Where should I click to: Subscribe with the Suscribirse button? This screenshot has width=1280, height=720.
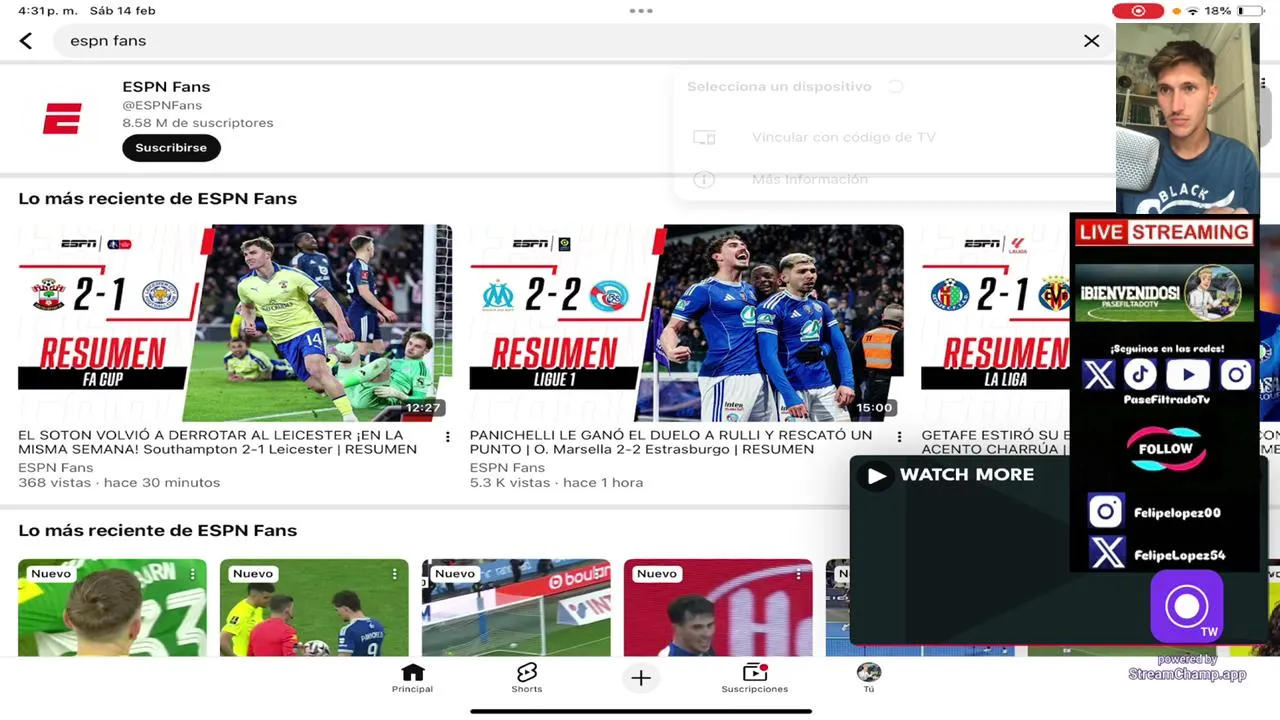171,147
